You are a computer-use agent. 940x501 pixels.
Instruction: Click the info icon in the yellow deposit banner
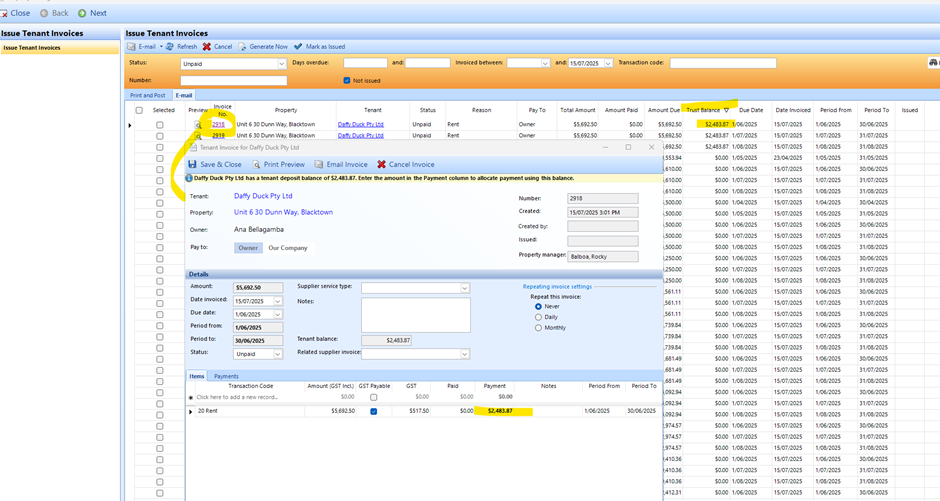[189, 178]
